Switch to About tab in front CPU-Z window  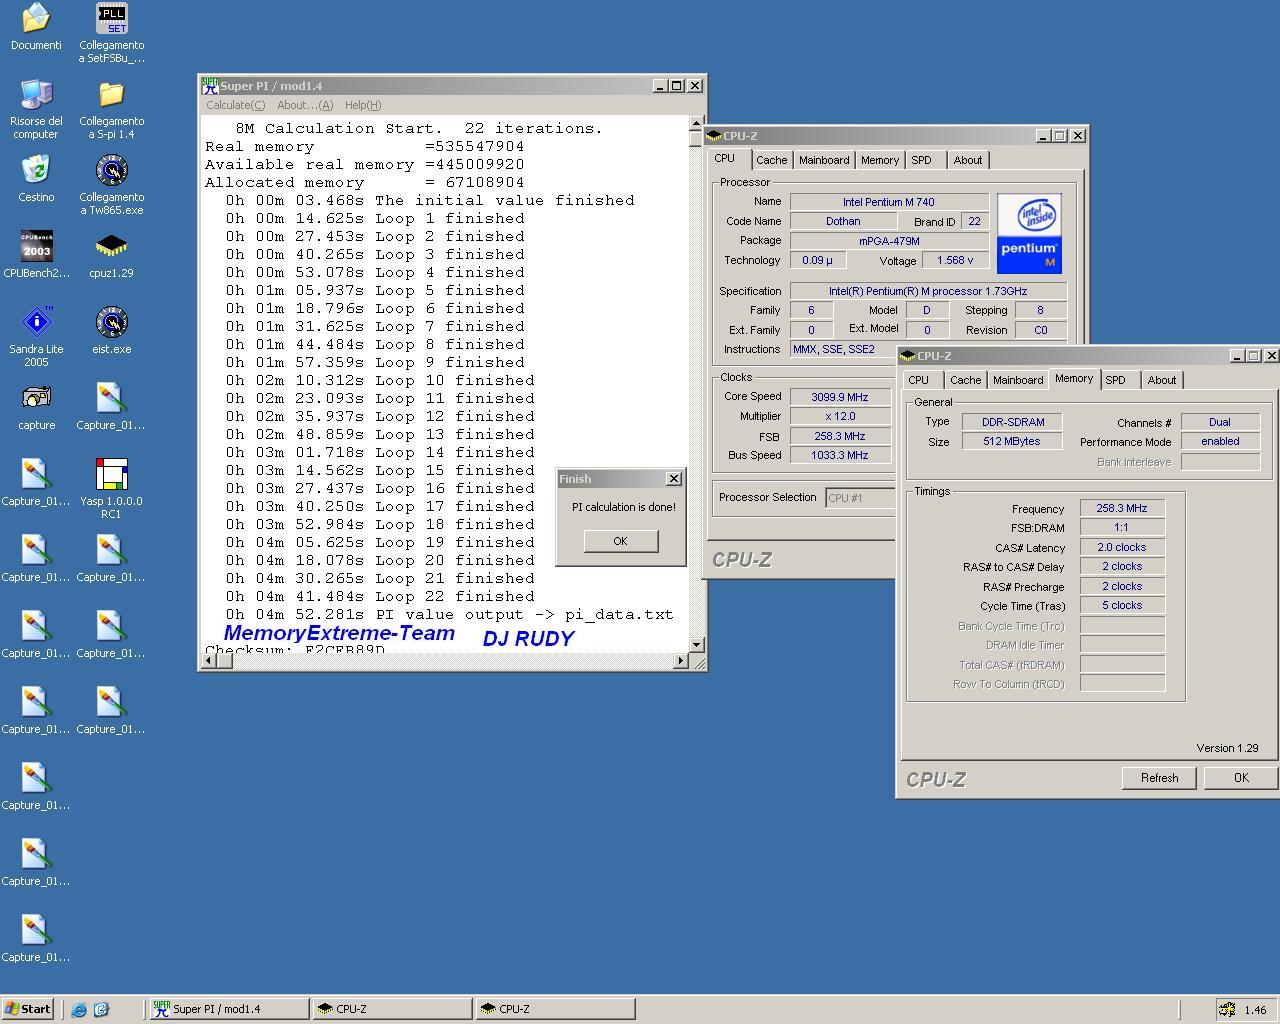[x=1161, y=380]
